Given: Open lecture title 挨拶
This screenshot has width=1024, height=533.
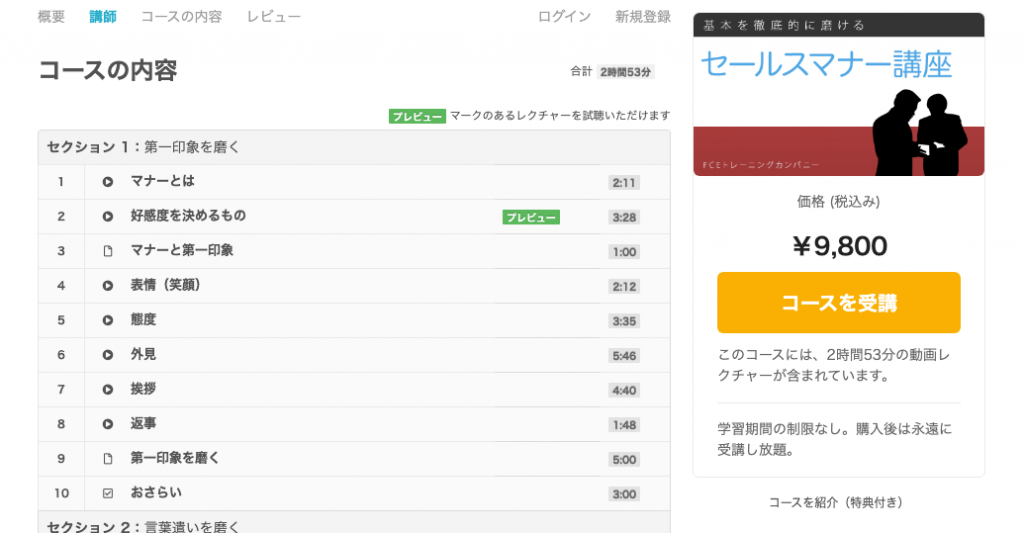Looking at the screenshot, I should coord(143,389).
